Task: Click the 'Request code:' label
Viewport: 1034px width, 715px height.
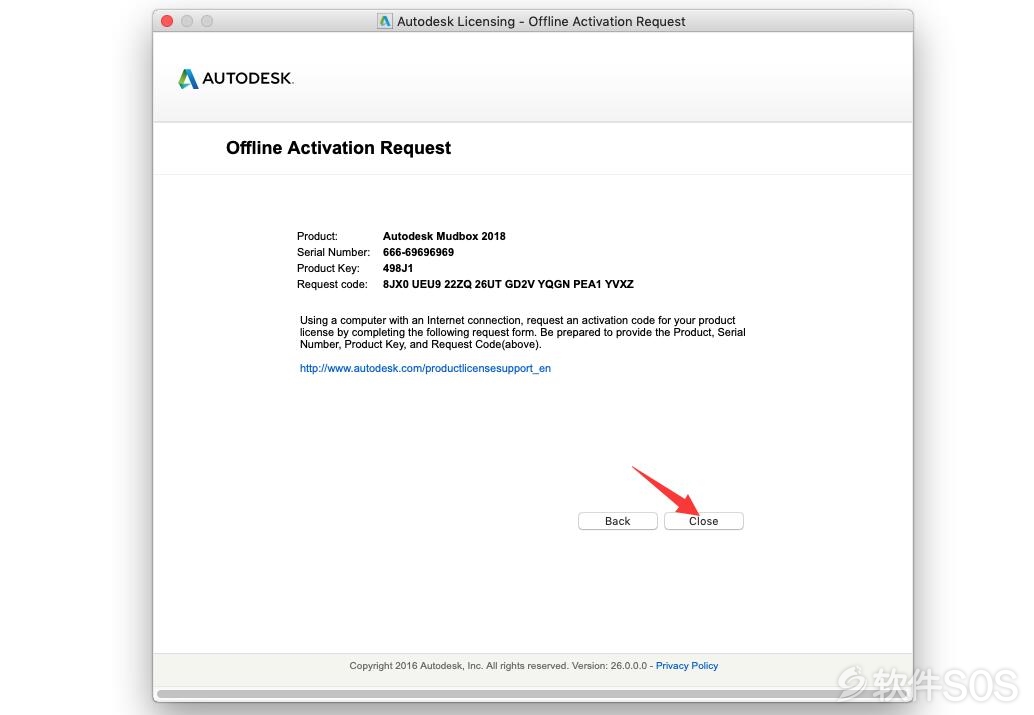Action: (x=332, y=284)
